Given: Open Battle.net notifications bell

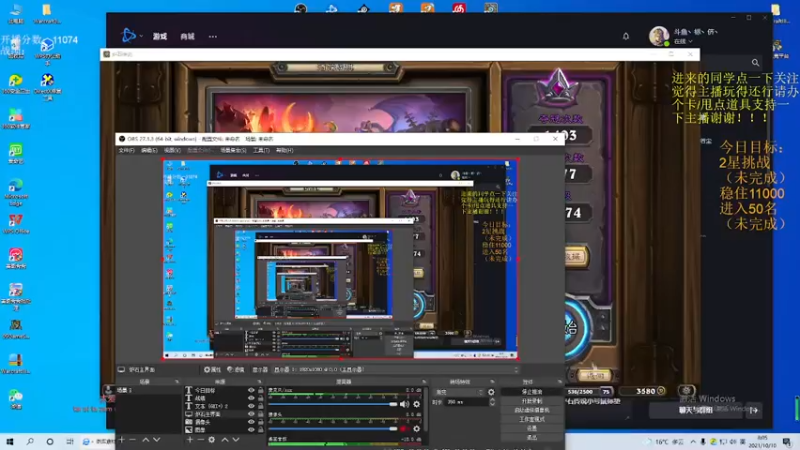Looking at the screenshot, I should click(x=626, y=36).
